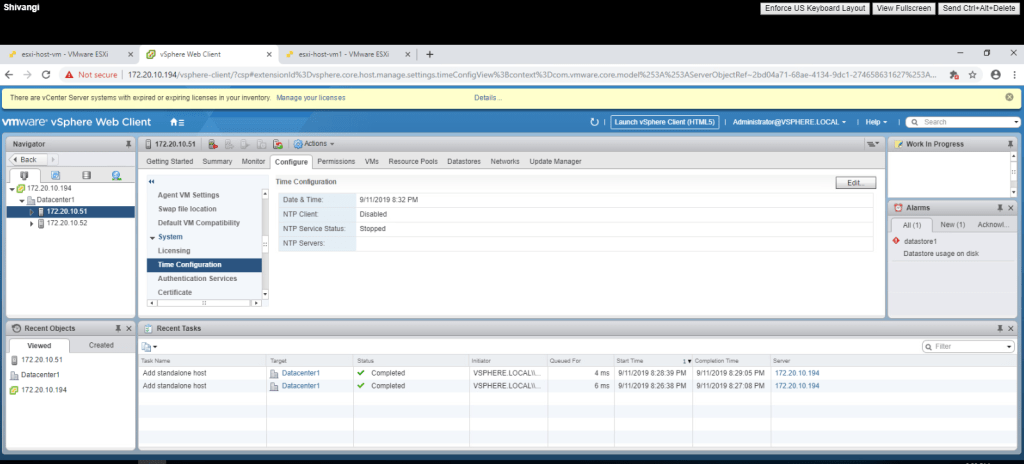Click the Edit time configuration button
The height and width of the screenshot is (464, 1024).
click(x=855, y=183)
